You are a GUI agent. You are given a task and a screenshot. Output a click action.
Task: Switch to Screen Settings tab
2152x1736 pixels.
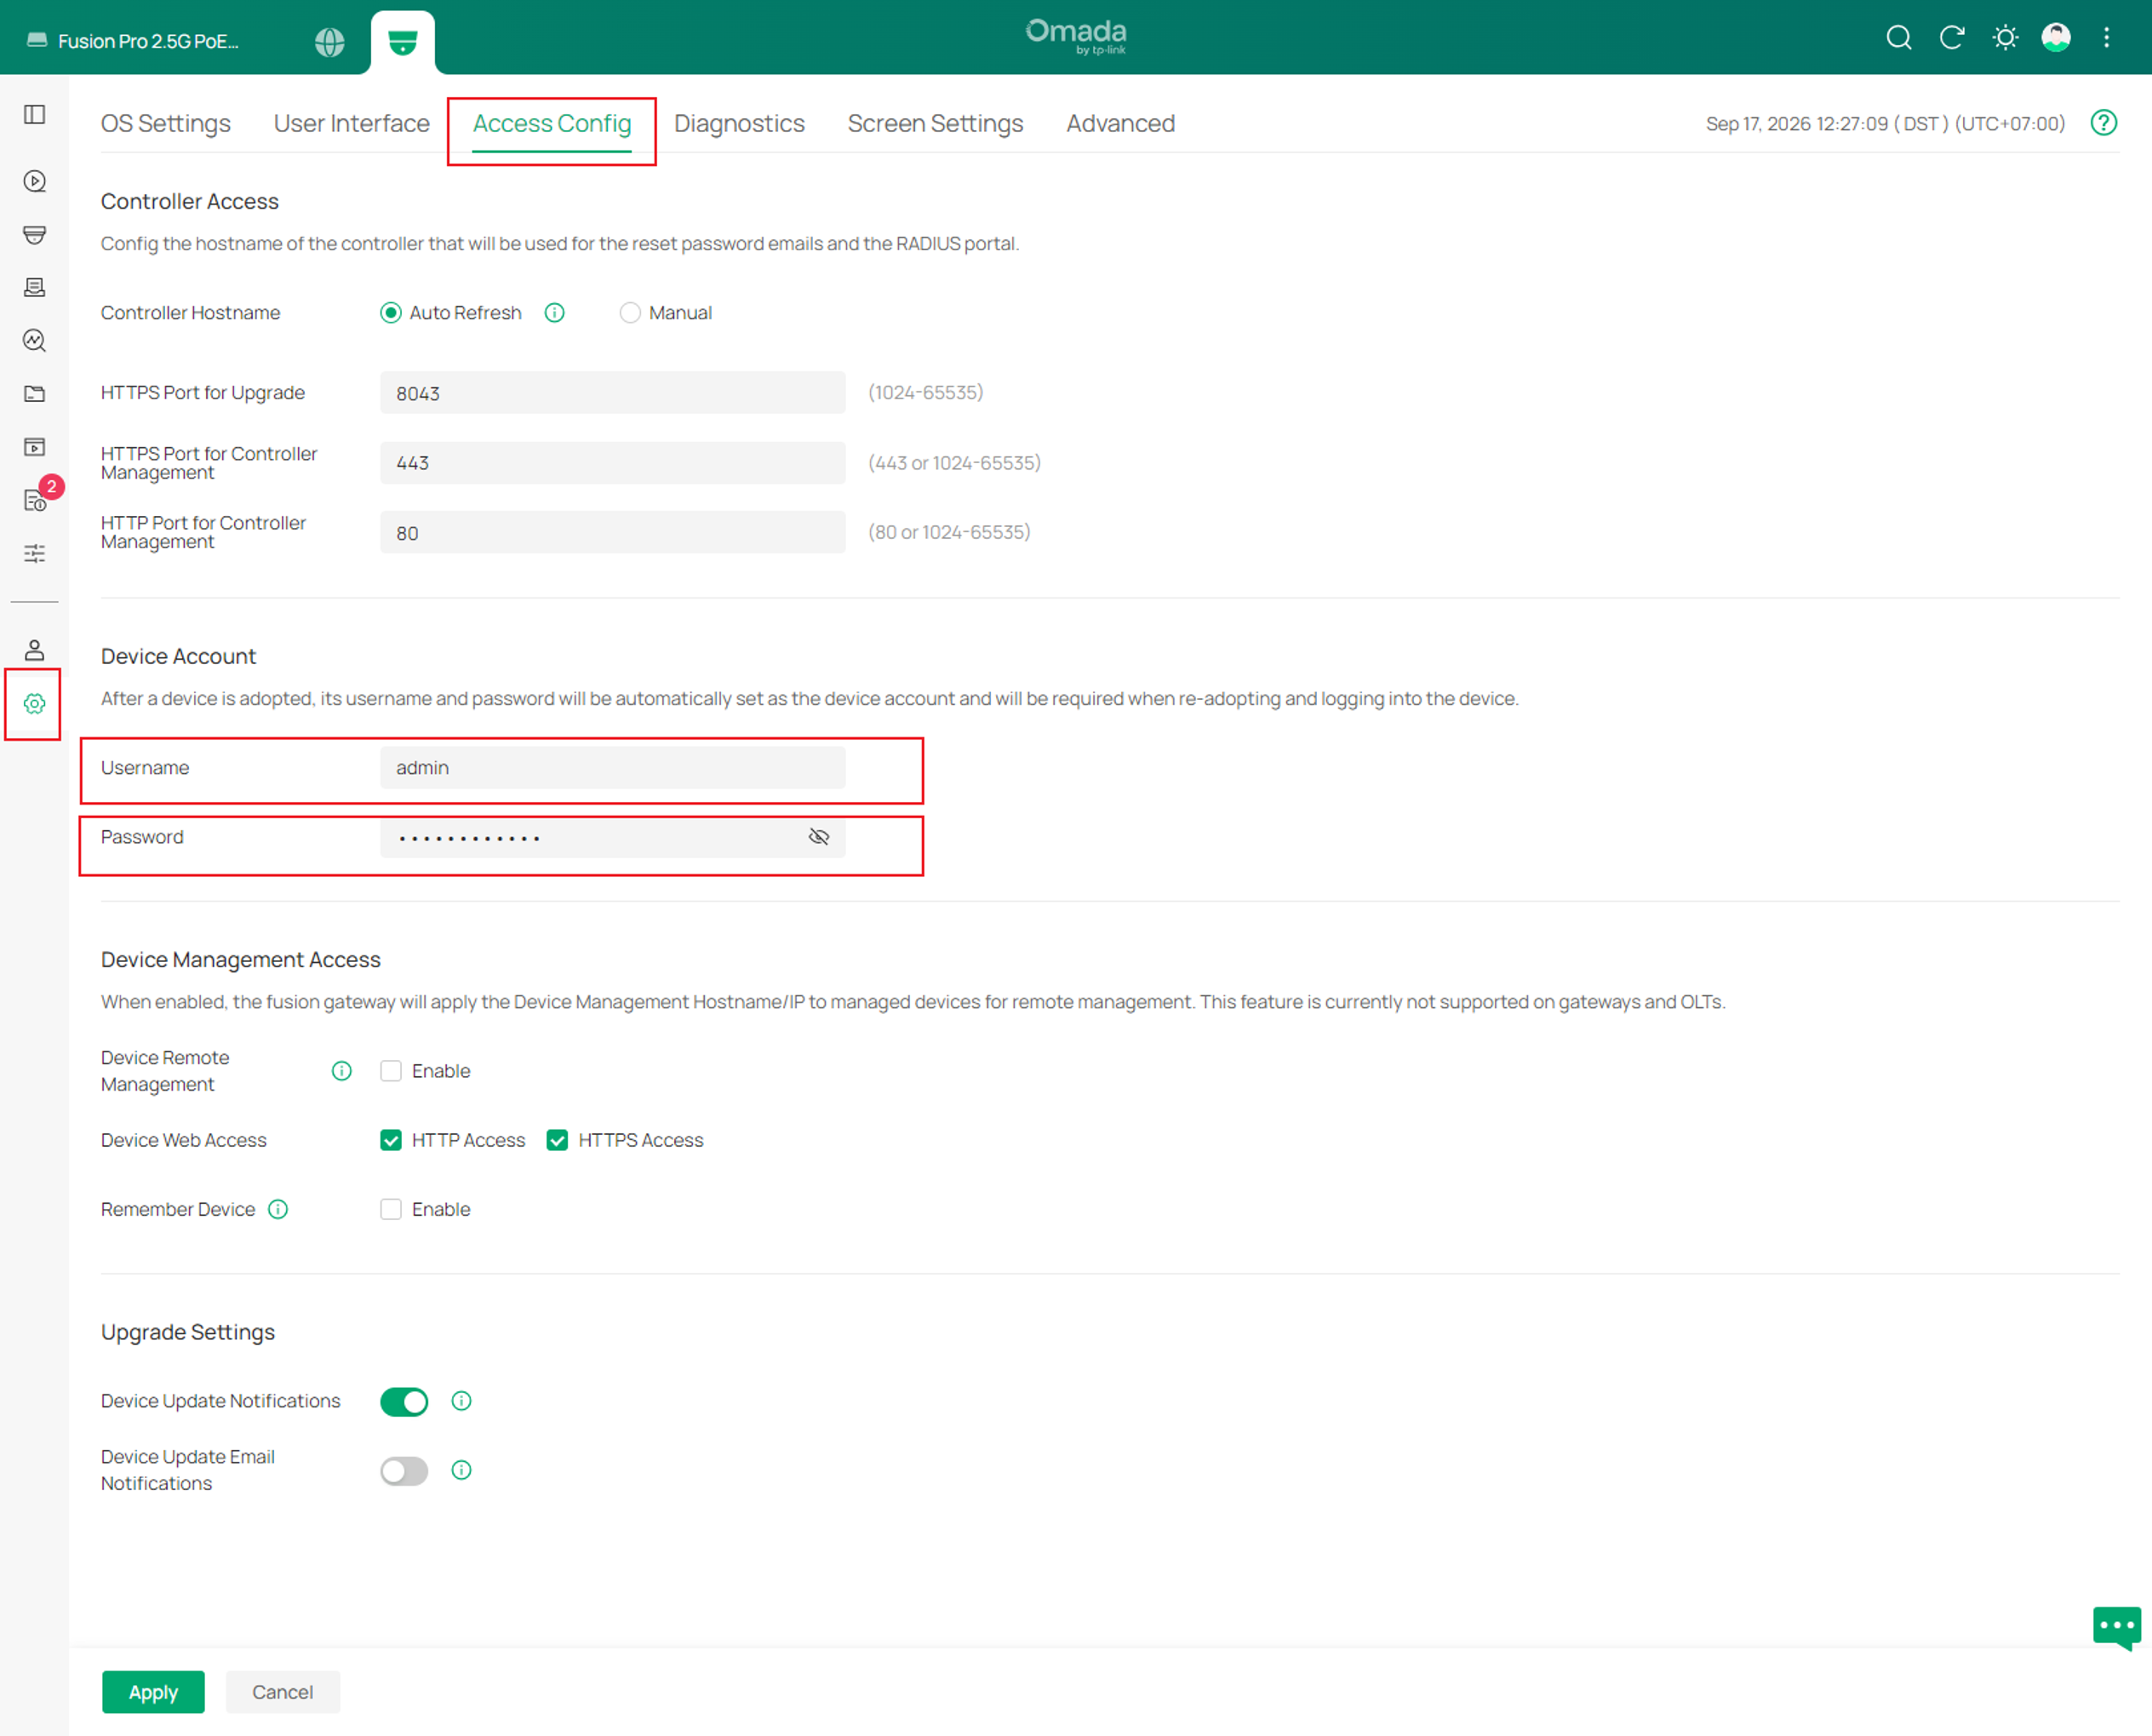[935, 124]
